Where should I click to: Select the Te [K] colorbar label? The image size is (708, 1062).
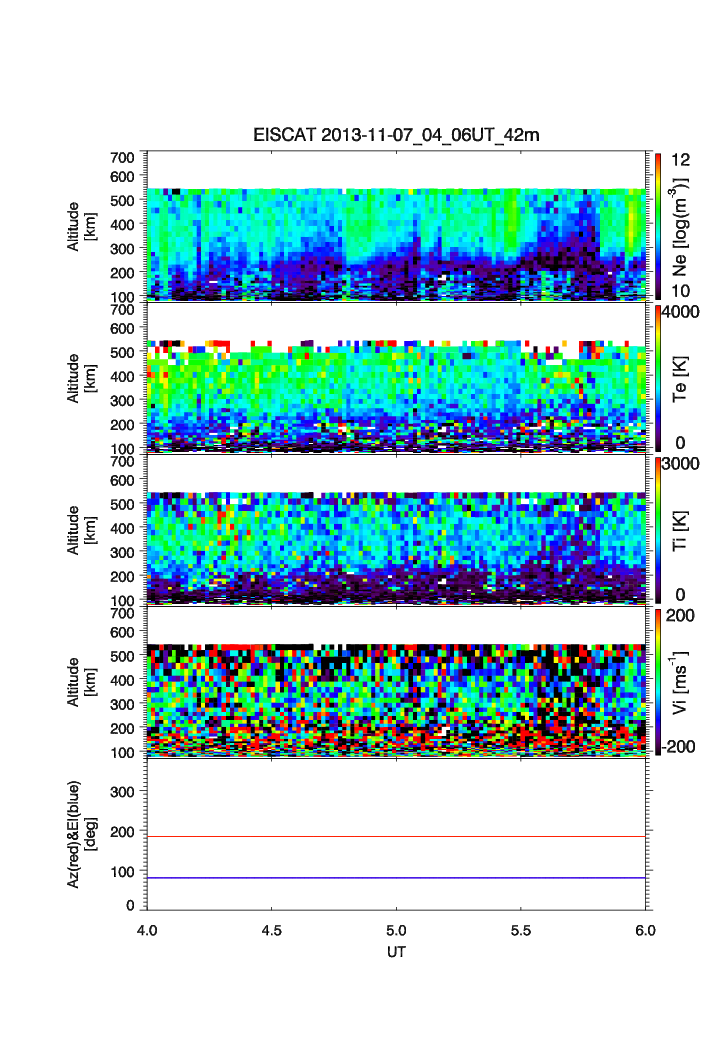(x=680, y=379)
